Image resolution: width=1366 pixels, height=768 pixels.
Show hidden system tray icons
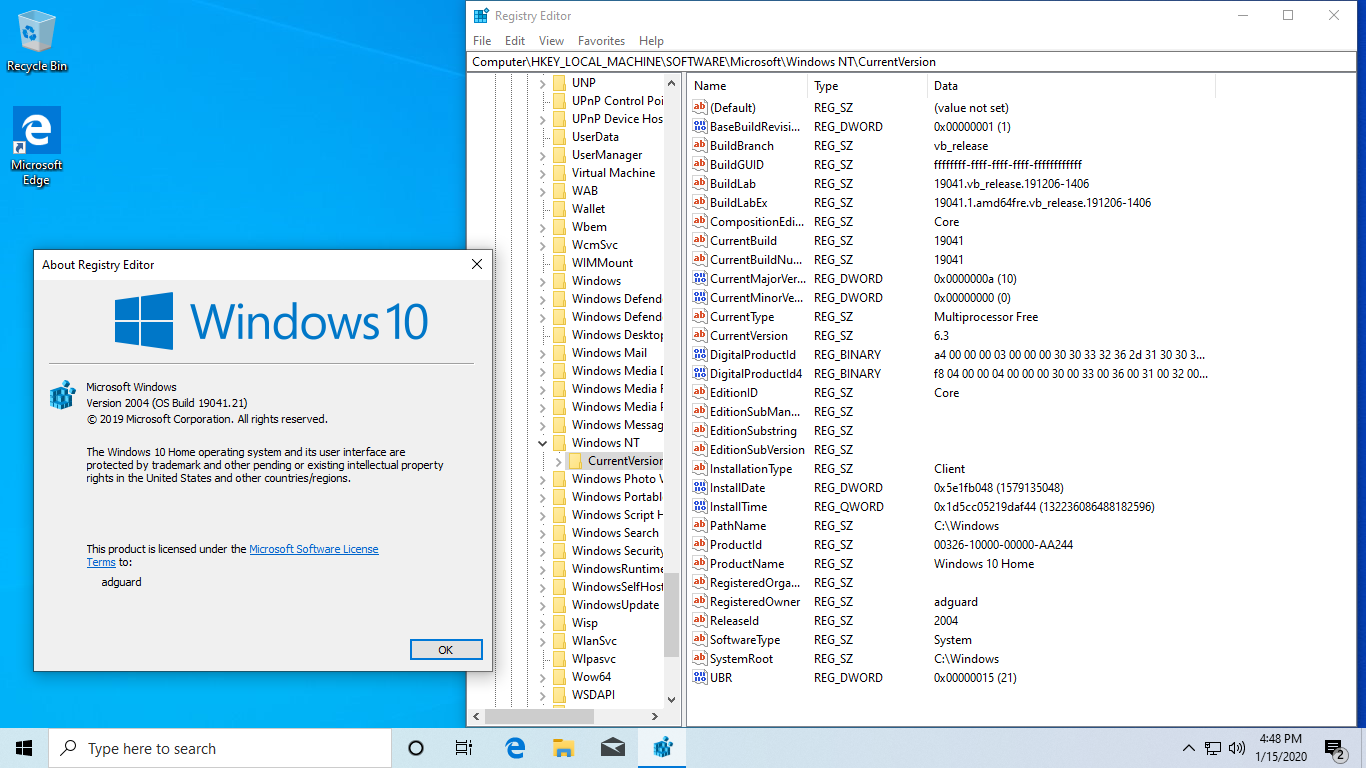pos(1189,748)
